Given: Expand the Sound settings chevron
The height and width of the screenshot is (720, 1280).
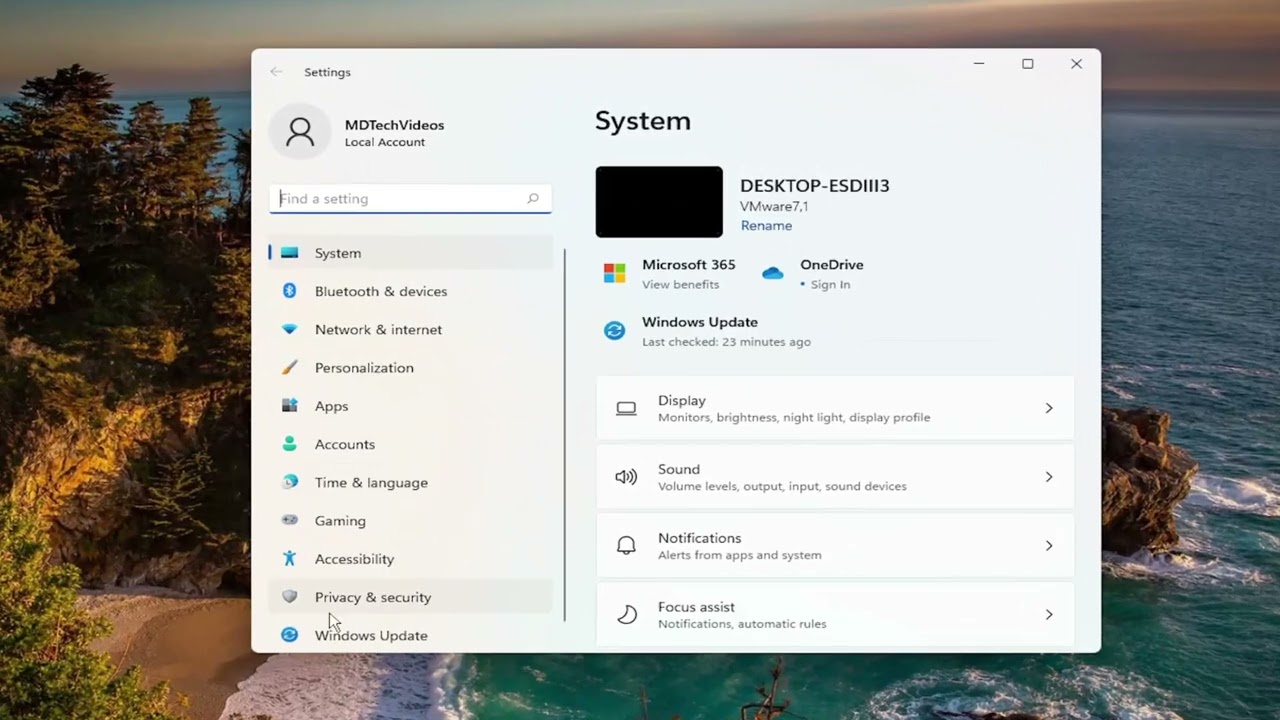Looking at the screenshot, I should [1049, 477].
